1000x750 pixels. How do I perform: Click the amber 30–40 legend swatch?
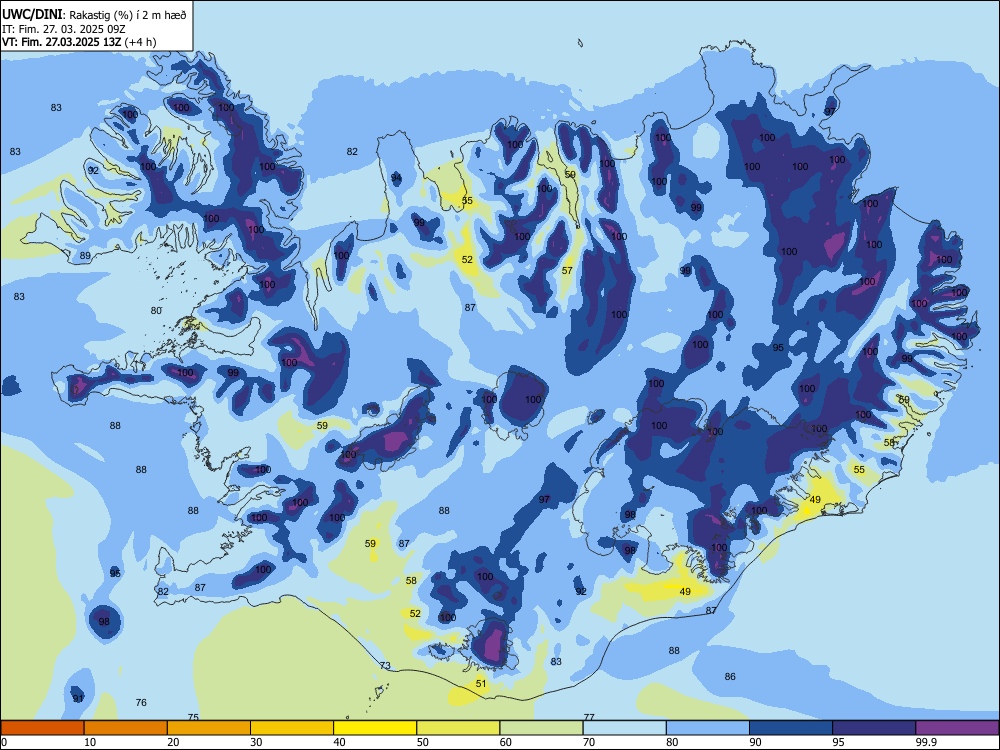[292, 728]
